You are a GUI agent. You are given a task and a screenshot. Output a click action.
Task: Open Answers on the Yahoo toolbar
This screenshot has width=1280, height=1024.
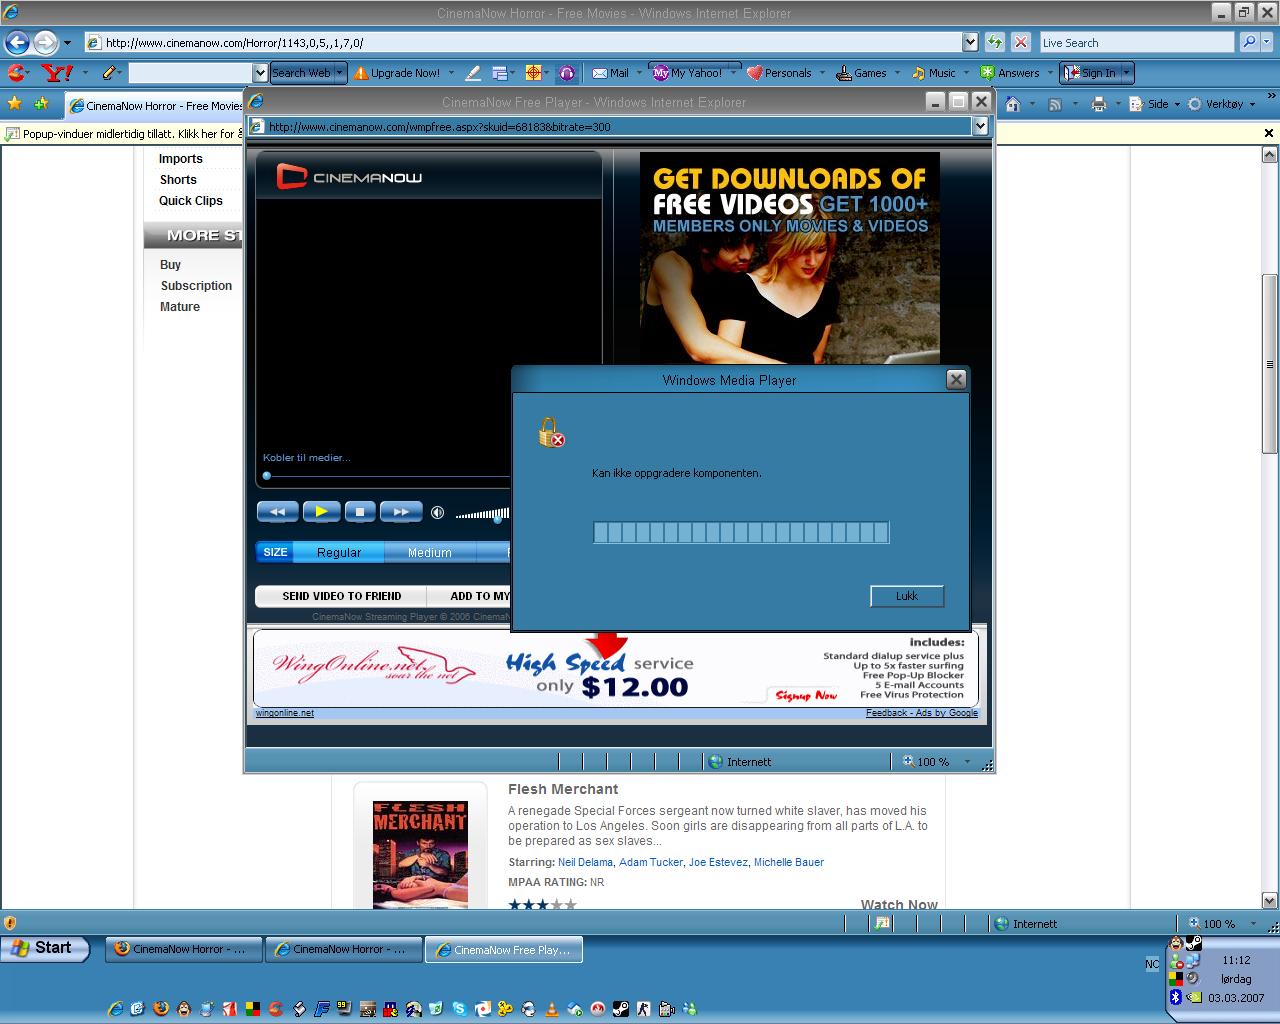[x=1009, y=73]
